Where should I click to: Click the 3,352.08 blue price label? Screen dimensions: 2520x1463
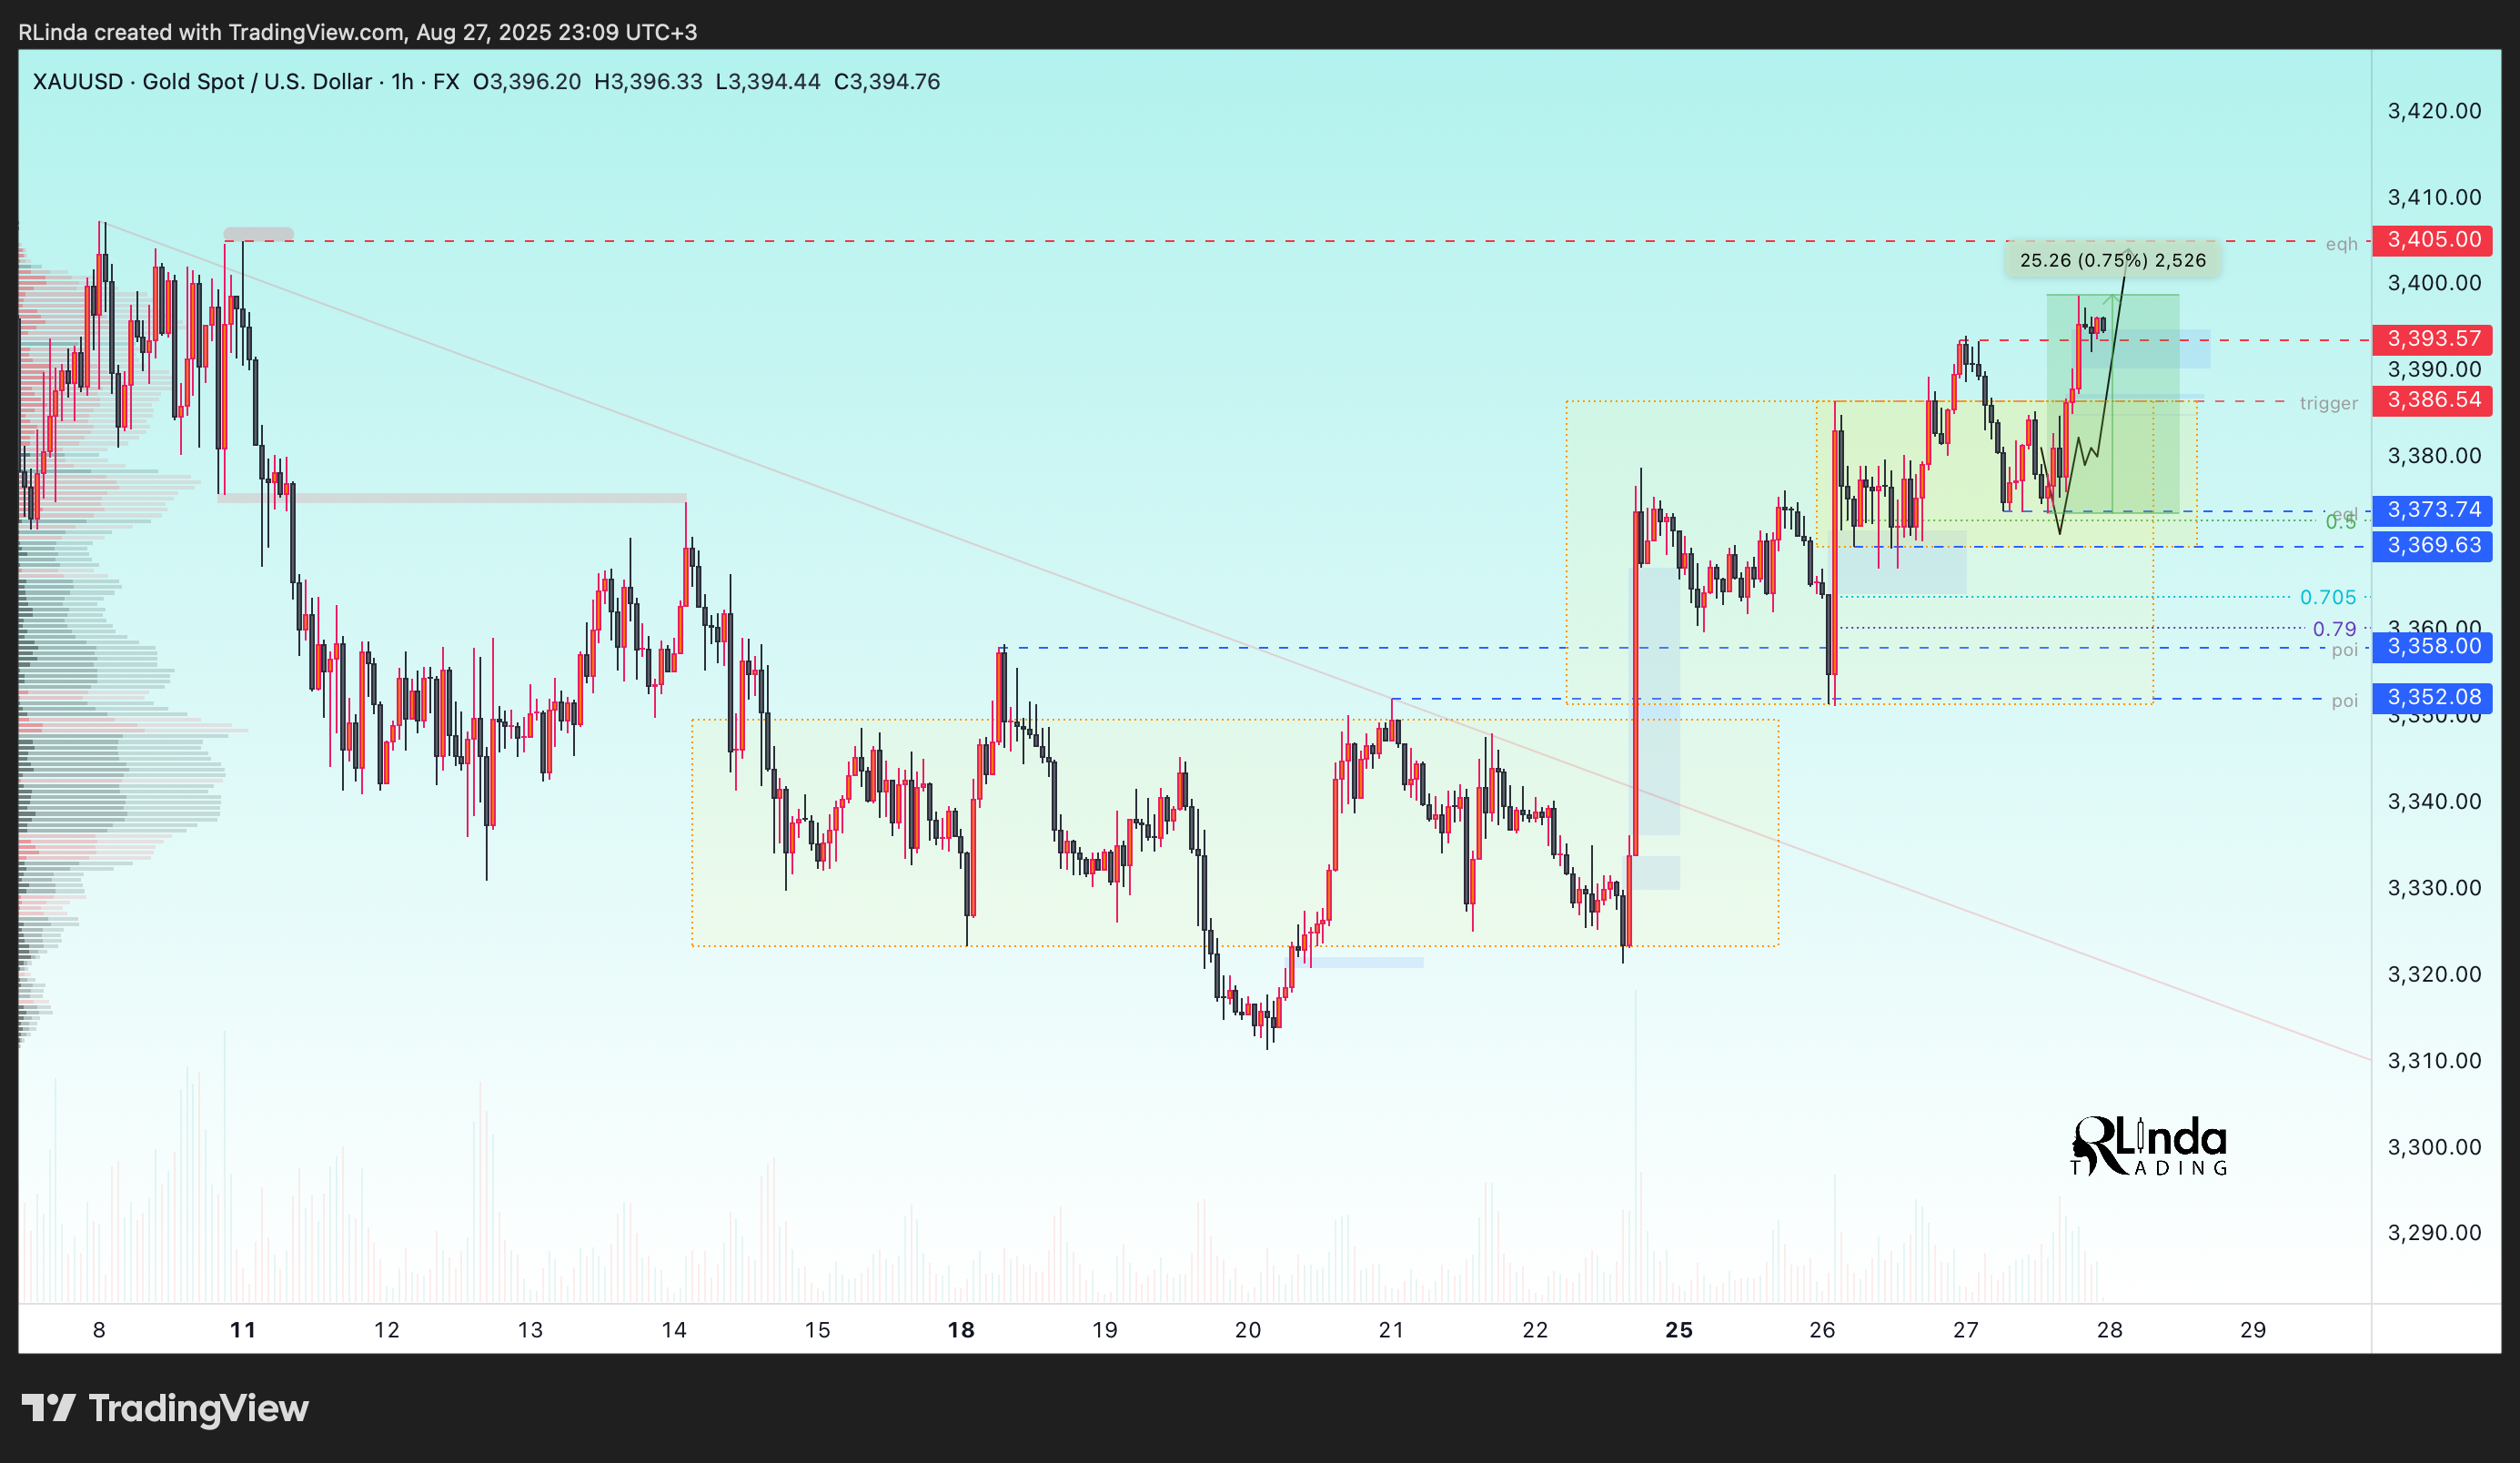click(x=2432, y=698)
